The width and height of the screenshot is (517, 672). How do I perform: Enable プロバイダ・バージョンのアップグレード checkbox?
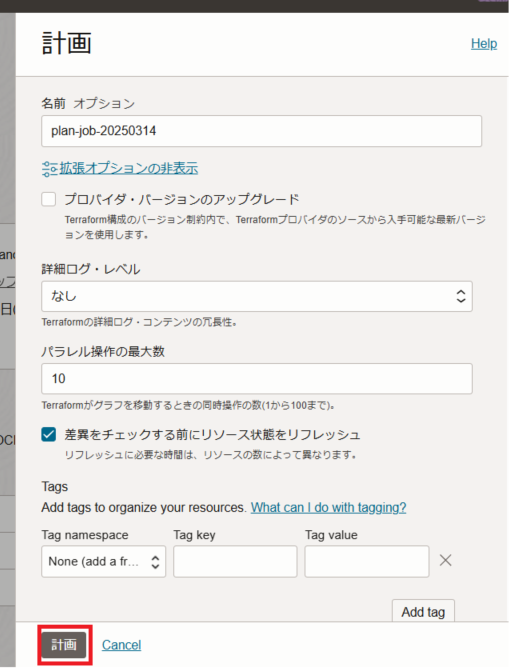[49, 199]
